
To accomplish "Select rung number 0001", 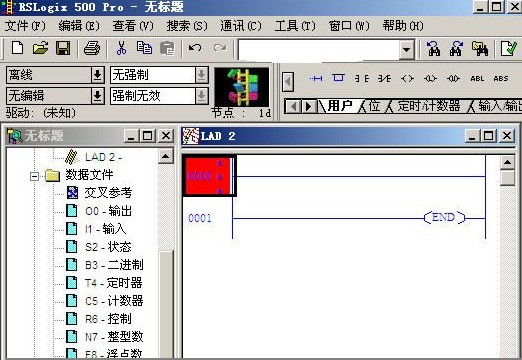I will 200,218.
